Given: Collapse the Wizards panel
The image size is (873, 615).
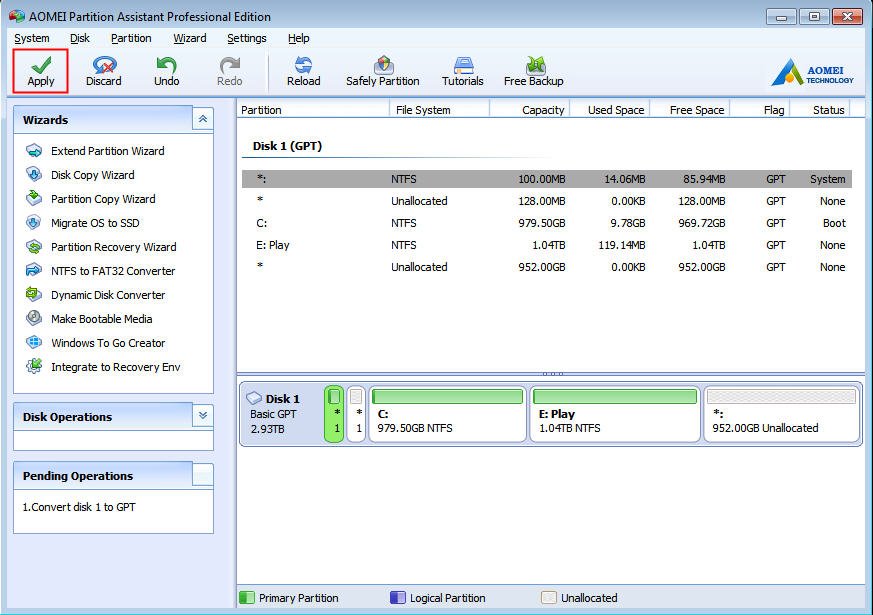Looking at the screenshot, I should tap(203, 119).
